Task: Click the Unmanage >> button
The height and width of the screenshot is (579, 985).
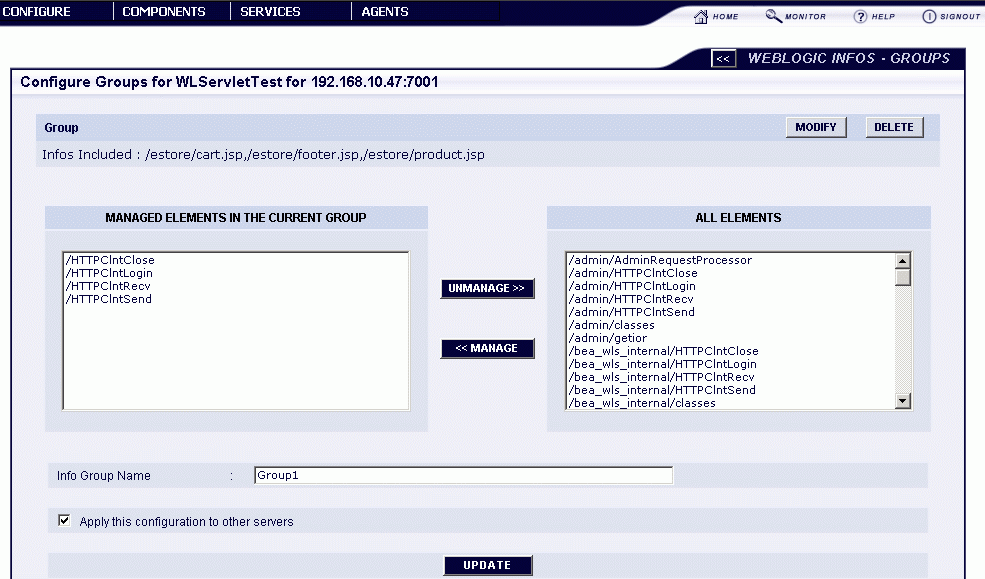Action: coord(487,288)
